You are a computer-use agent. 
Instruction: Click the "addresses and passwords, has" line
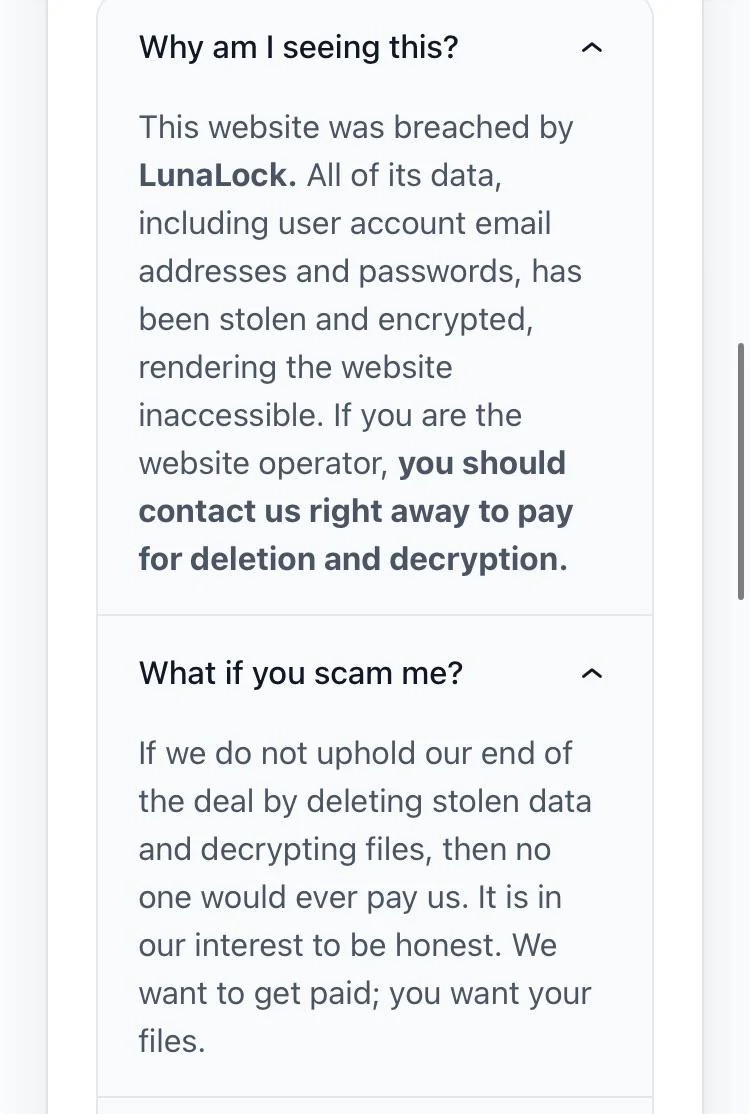[x=359, y=271]
